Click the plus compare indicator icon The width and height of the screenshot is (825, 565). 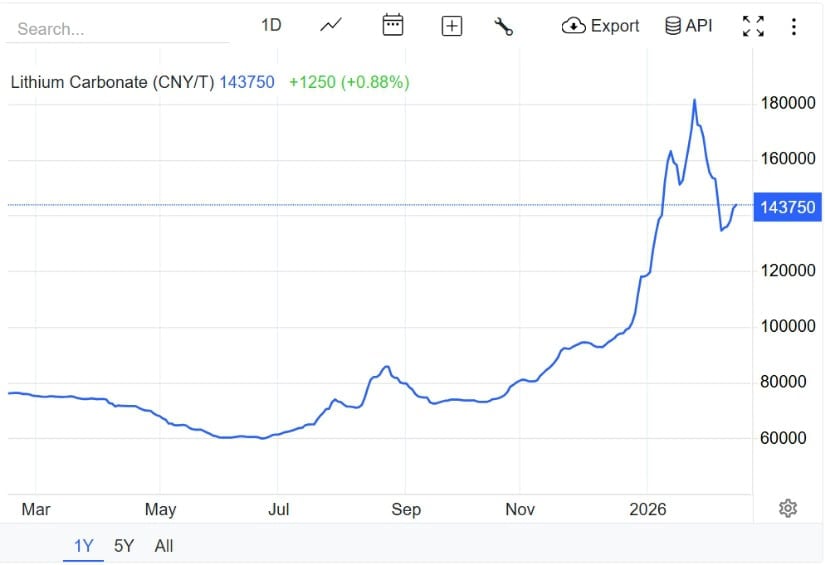452,27
